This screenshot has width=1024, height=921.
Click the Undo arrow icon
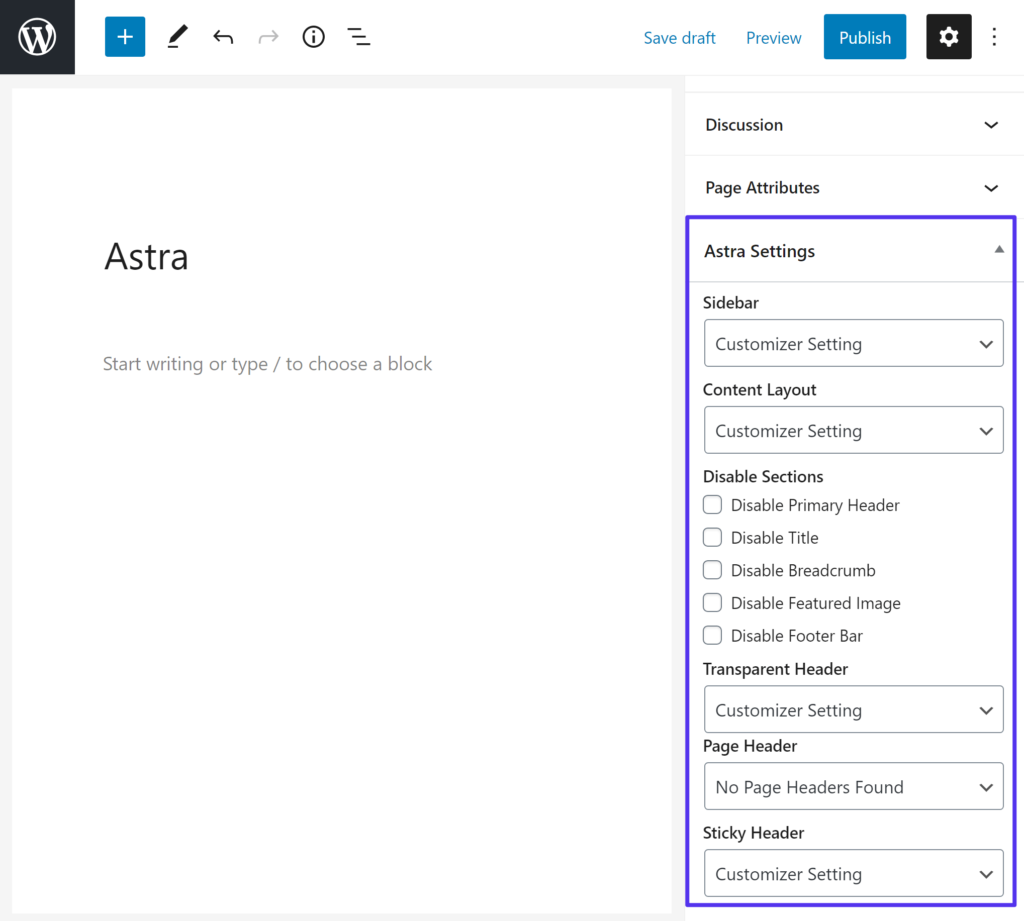click(223, 37)
